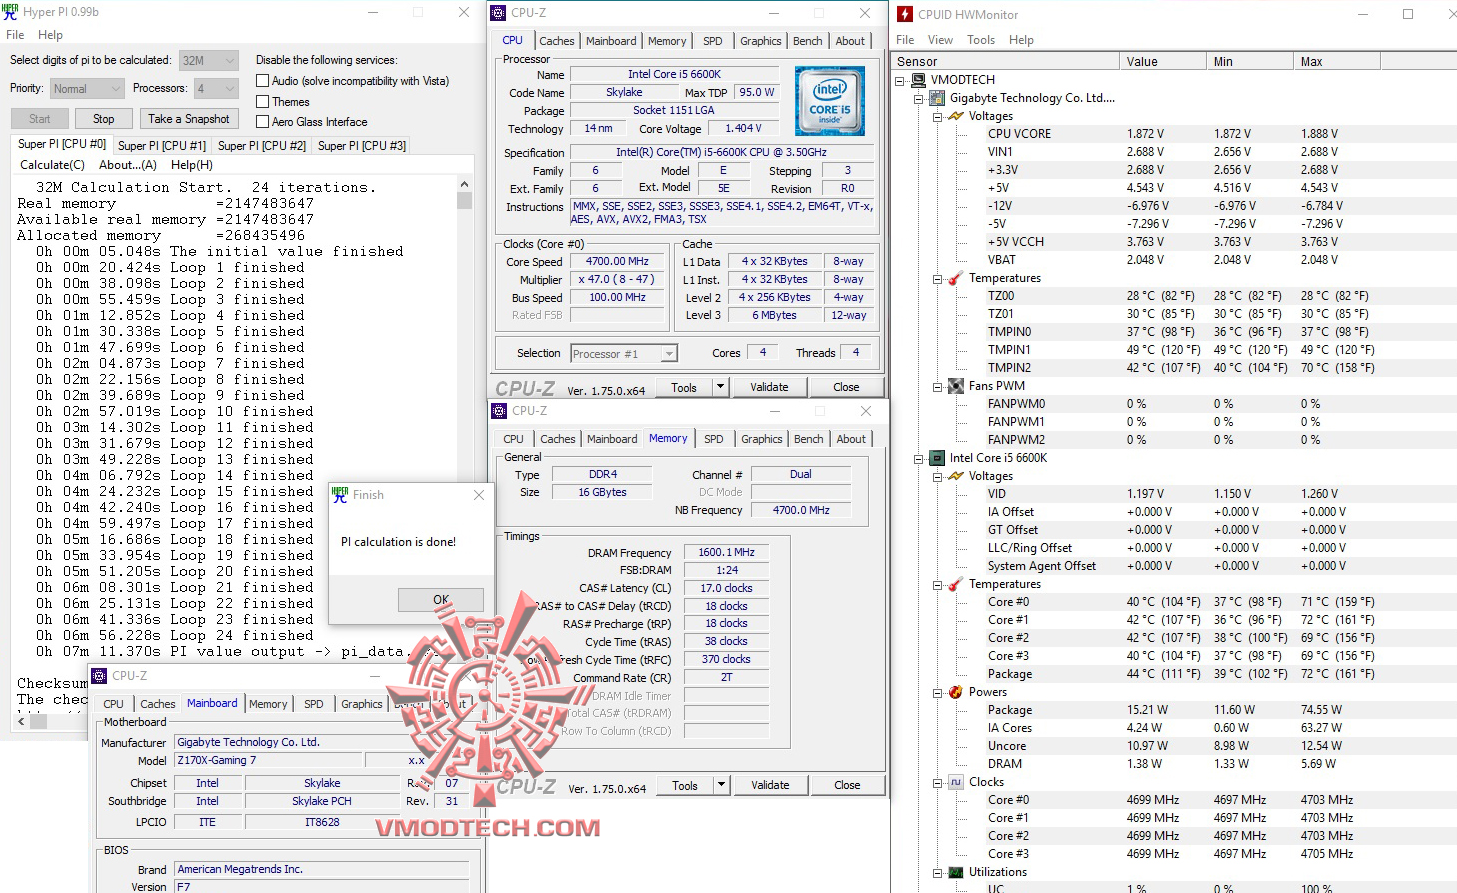
Task: Click the Gigabyte Technology motherboard icon in HWMonitor
Action: [x=937, y=98]
